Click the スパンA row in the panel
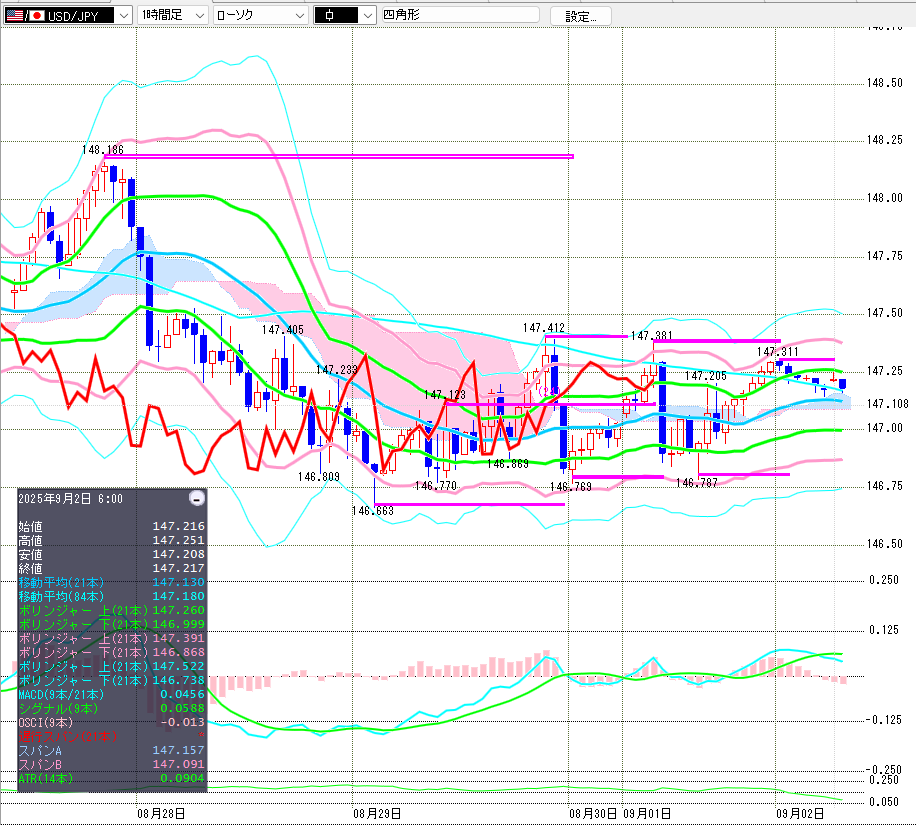Viewport: 916px width, 825px height. (112, 751)
